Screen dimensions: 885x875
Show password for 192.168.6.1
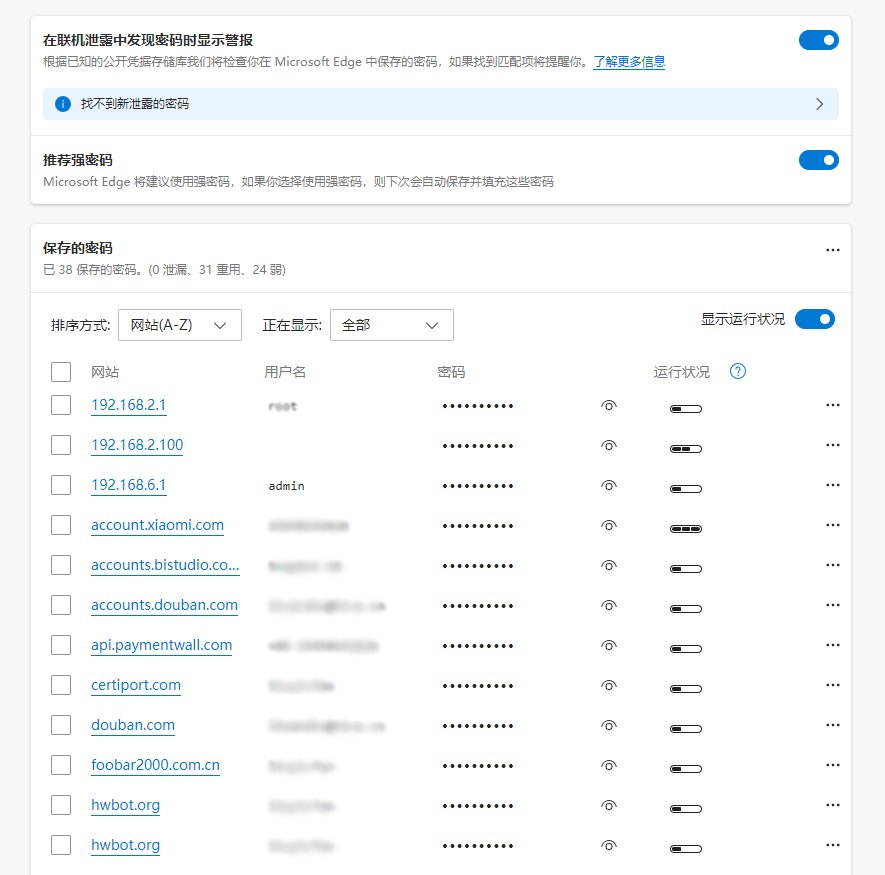click(x=608, y=485)
